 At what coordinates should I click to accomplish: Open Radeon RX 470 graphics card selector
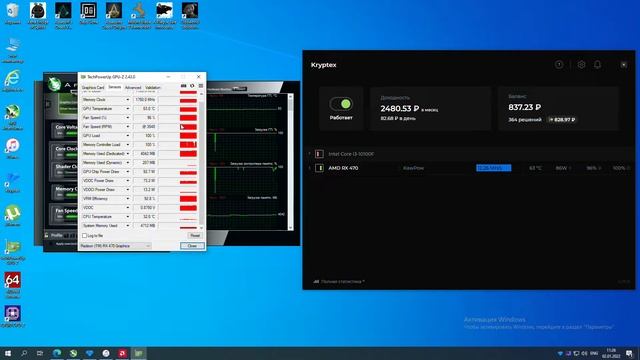[116, 246]
